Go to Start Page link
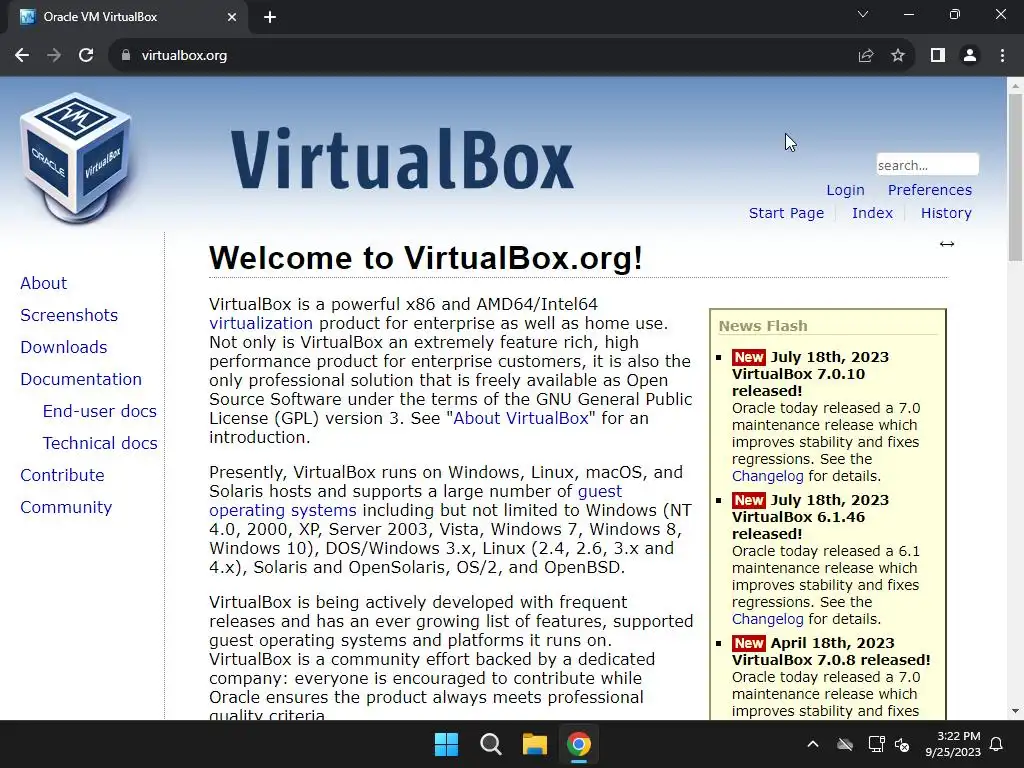This screenshot has height=768, width=1024. (x=786, y=213)
